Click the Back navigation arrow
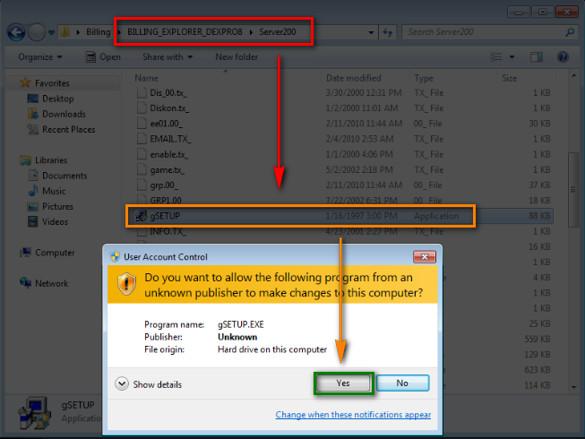585x439 pixels. pos(16,32)
